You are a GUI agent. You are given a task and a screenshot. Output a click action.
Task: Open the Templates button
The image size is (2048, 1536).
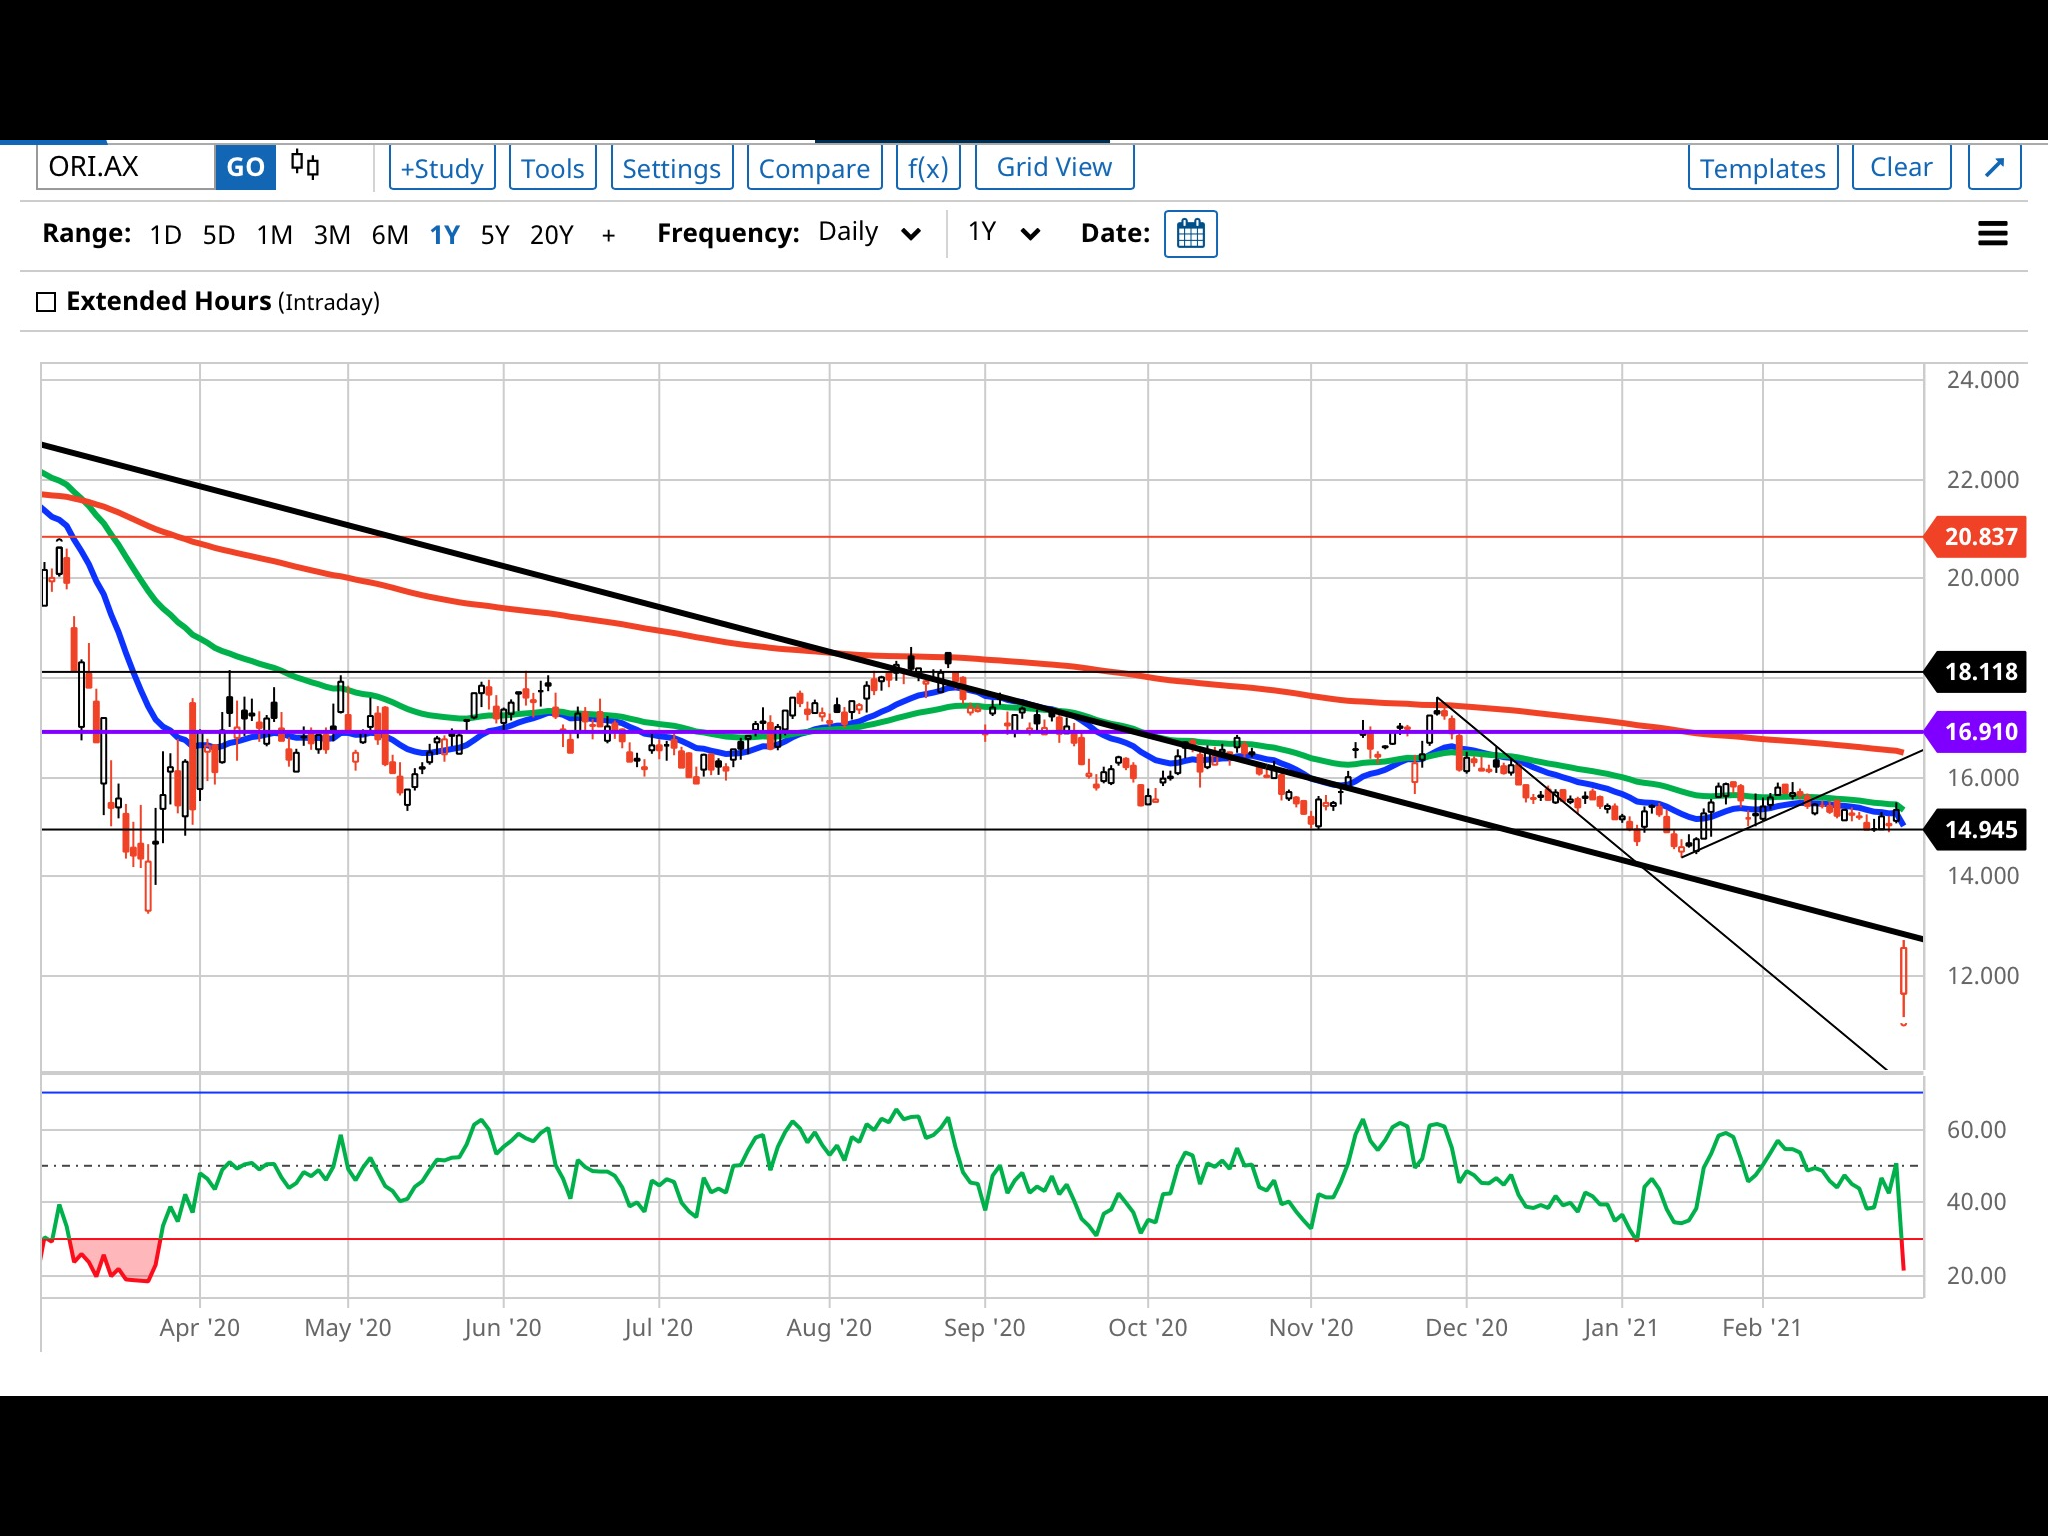tap(1763, 167)
